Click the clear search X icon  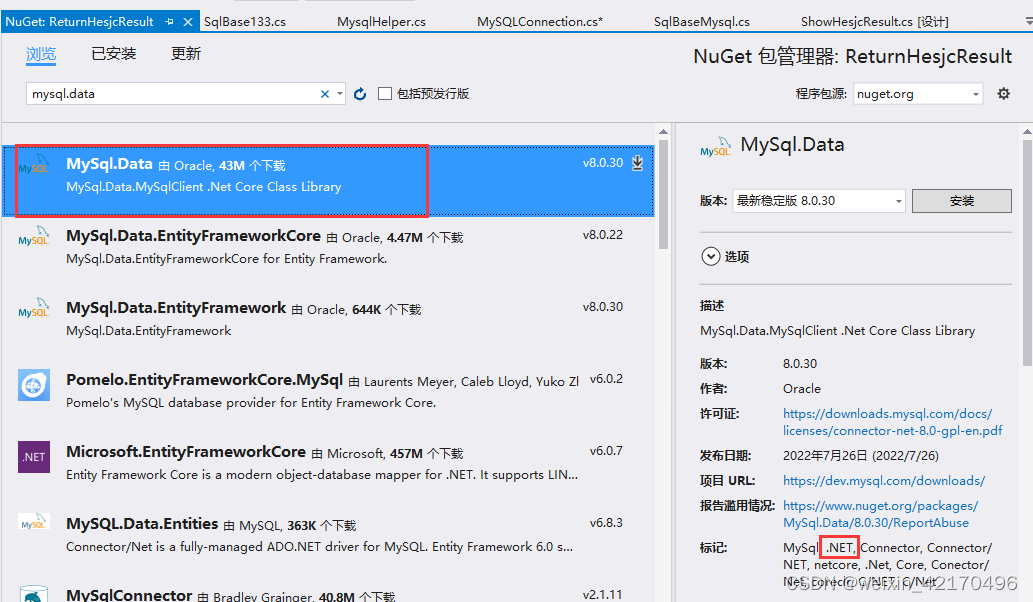point(325,93)
